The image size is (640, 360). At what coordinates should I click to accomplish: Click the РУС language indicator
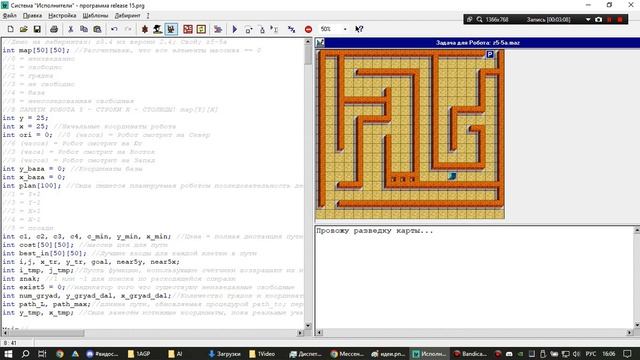[591, 353]
